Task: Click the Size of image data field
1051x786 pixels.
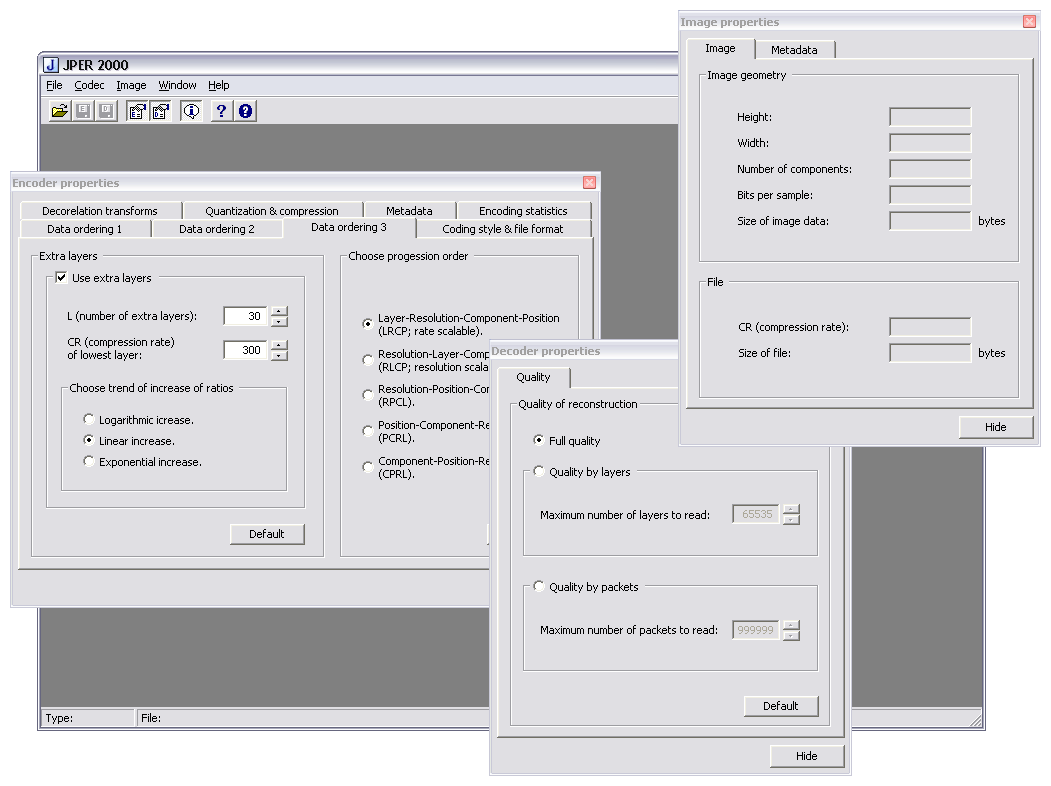Action: [x=930, y=221]
